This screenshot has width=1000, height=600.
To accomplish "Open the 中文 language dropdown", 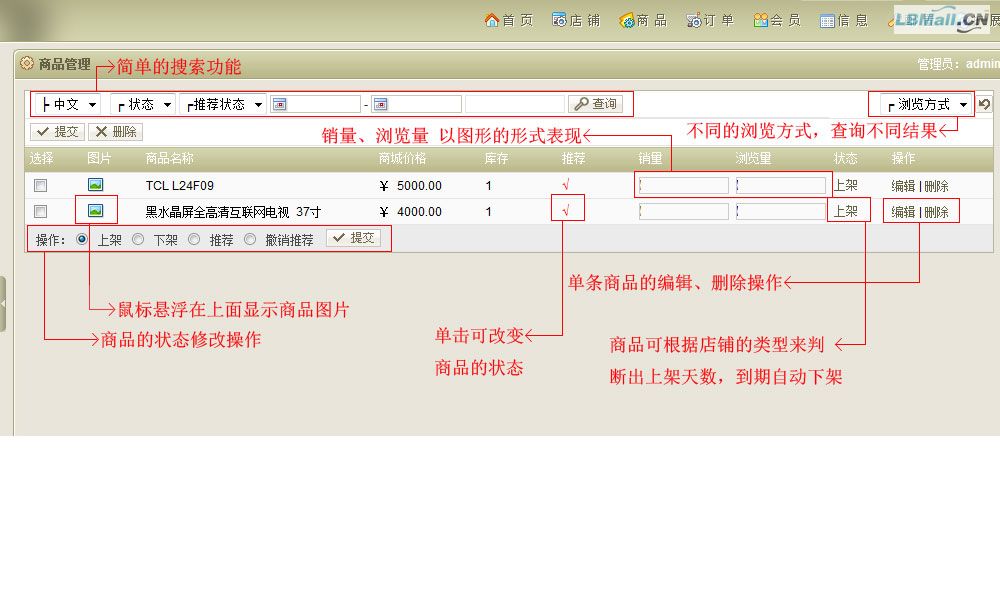I will (x=68, y=104).
